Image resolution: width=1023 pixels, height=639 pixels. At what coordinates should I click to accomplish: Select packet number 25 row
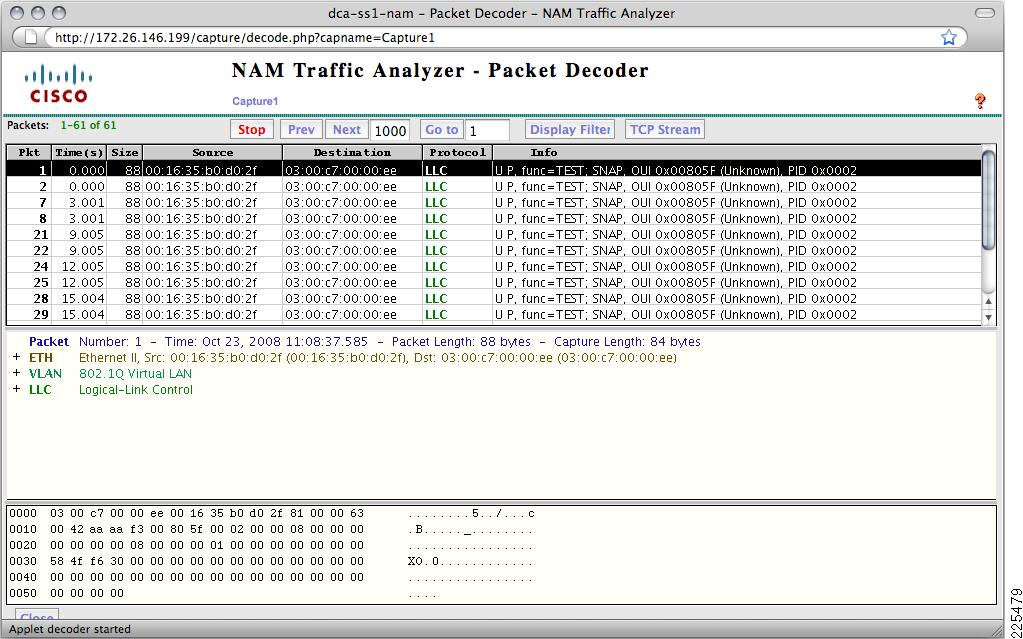494,283
